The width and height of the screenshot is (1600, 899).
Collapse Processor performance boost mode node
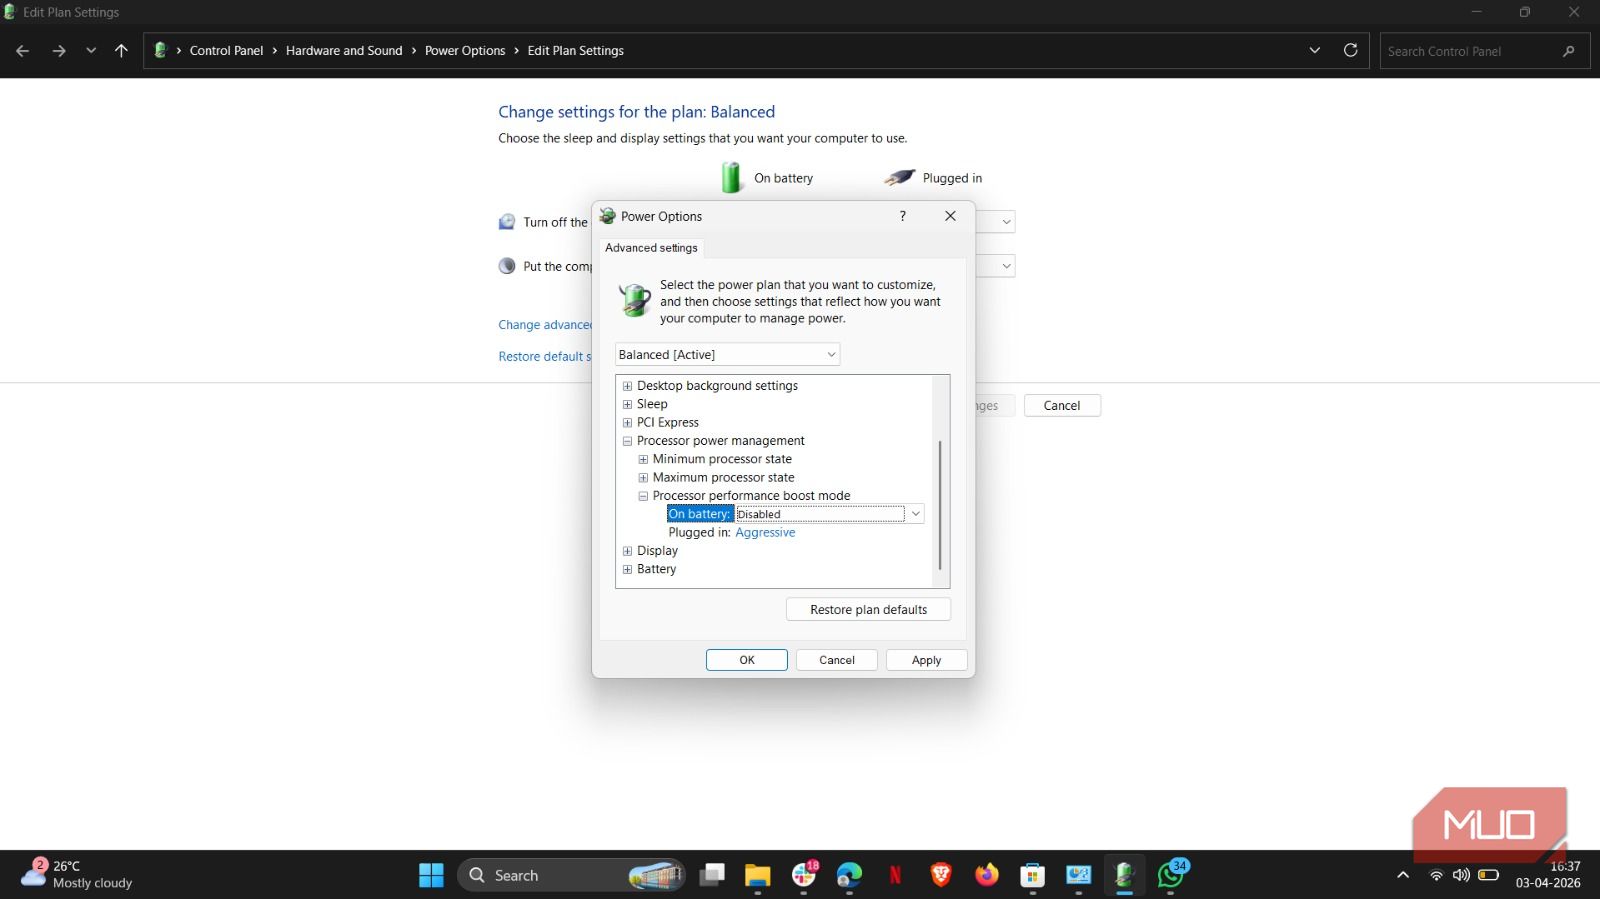pos(643,496)
